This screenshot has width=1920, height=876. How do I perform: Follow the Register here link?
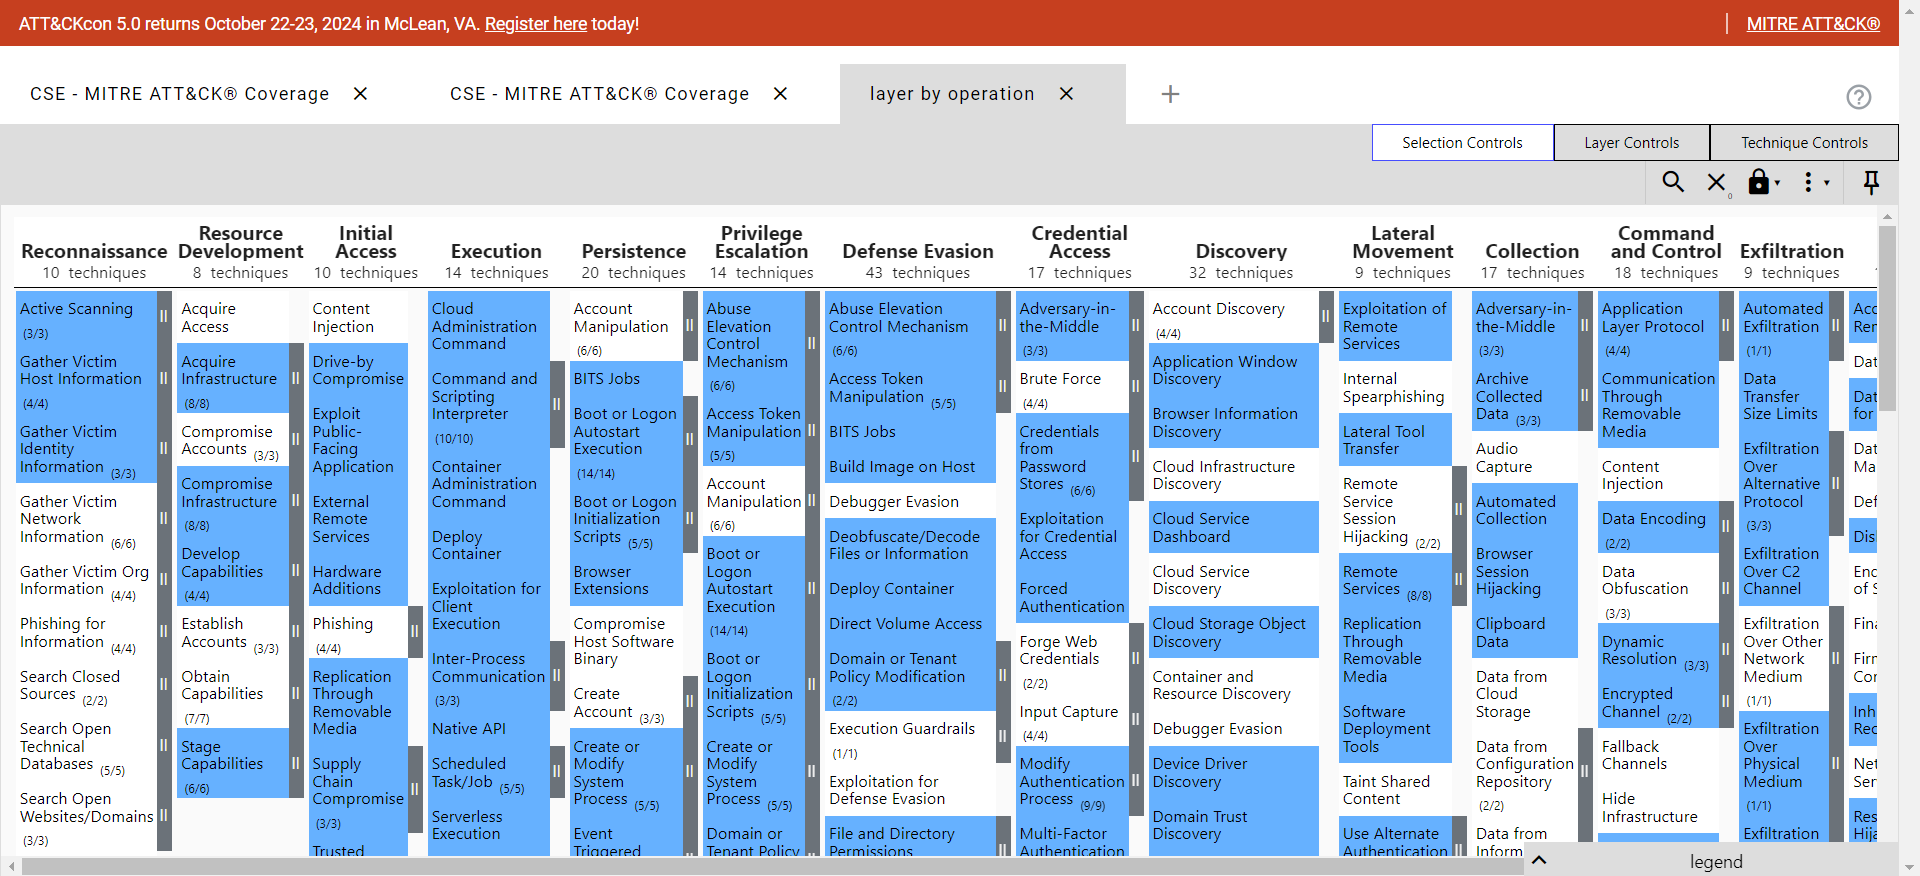[536, 24]
